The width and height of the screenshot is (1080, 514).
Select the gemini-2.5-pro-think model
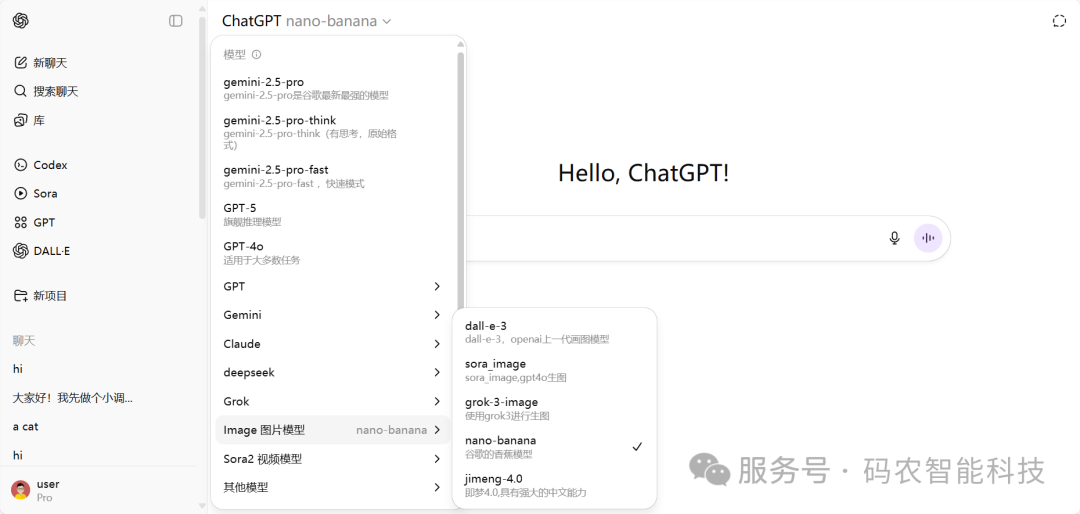click(333, 132)
